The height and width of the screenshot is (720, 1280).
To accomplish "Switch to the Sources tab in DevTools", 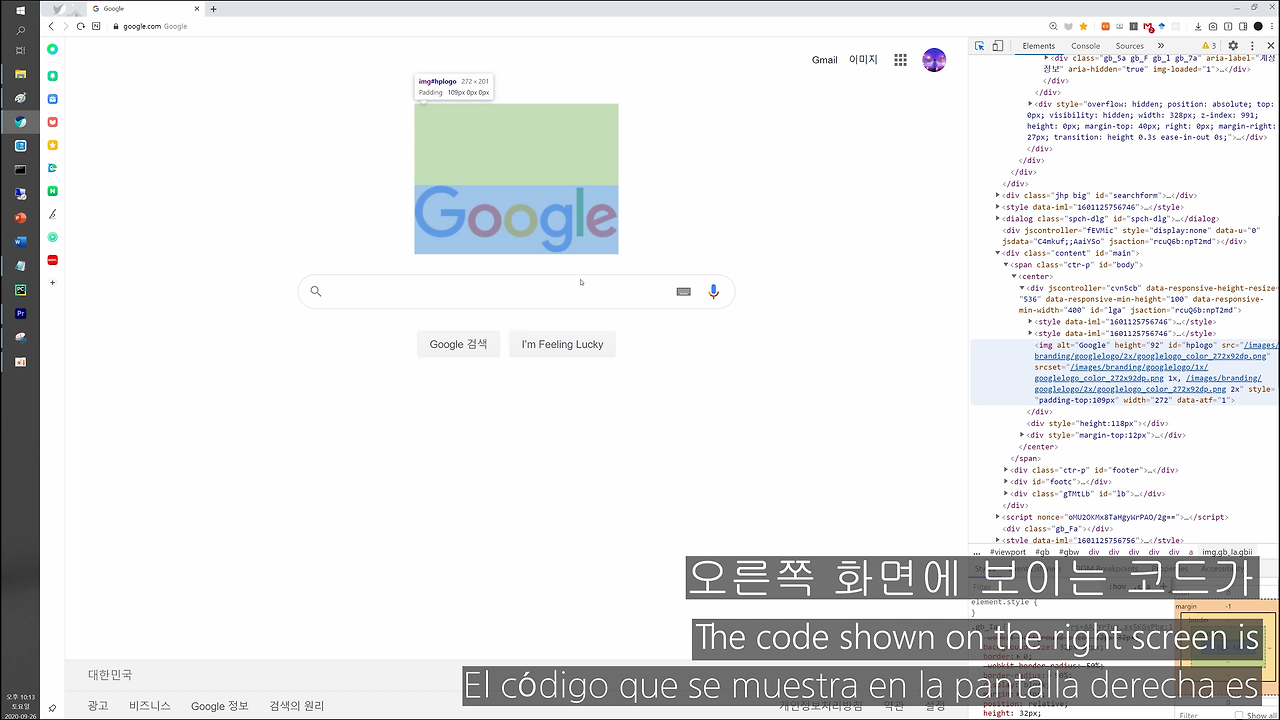I will 1129,45.
